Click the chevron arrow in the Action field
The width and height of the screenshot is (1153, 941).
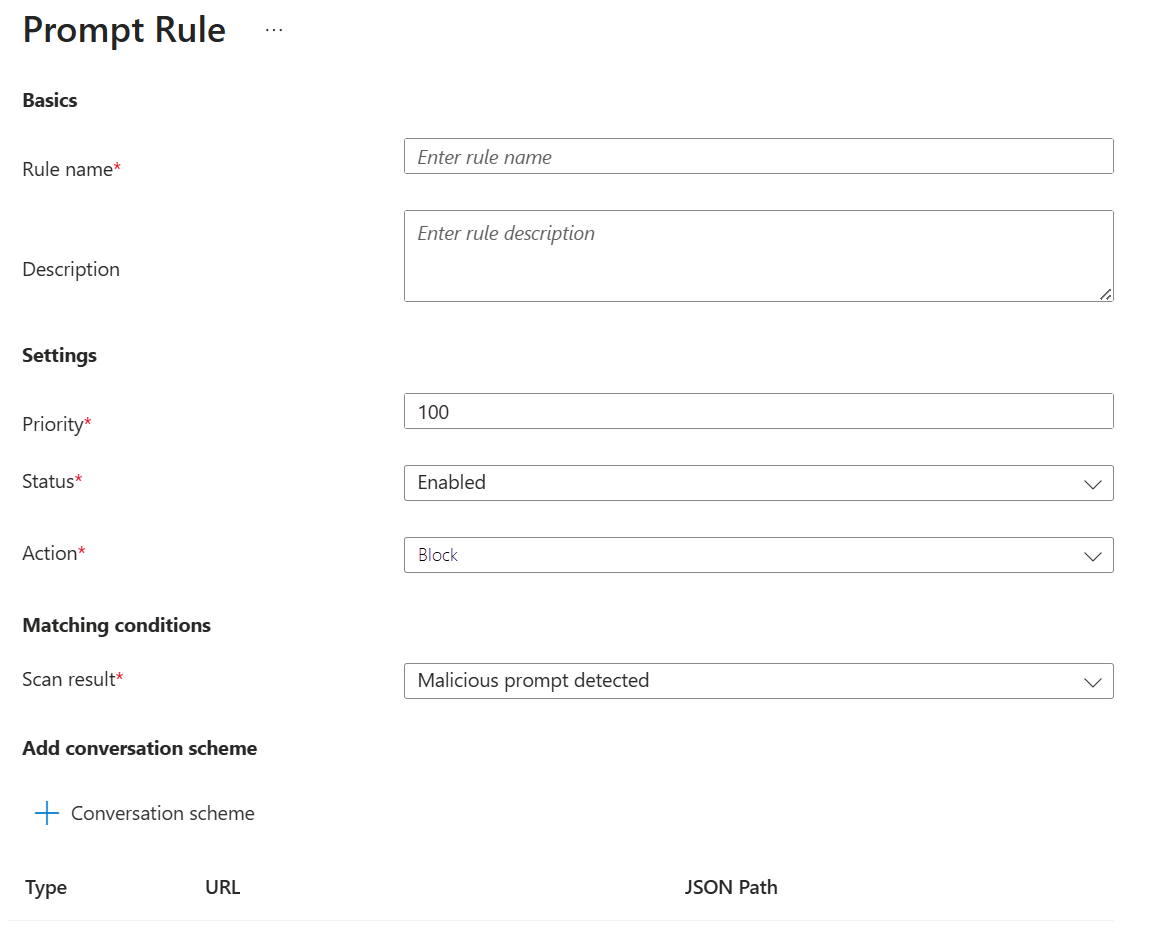tap(1093, 556)
